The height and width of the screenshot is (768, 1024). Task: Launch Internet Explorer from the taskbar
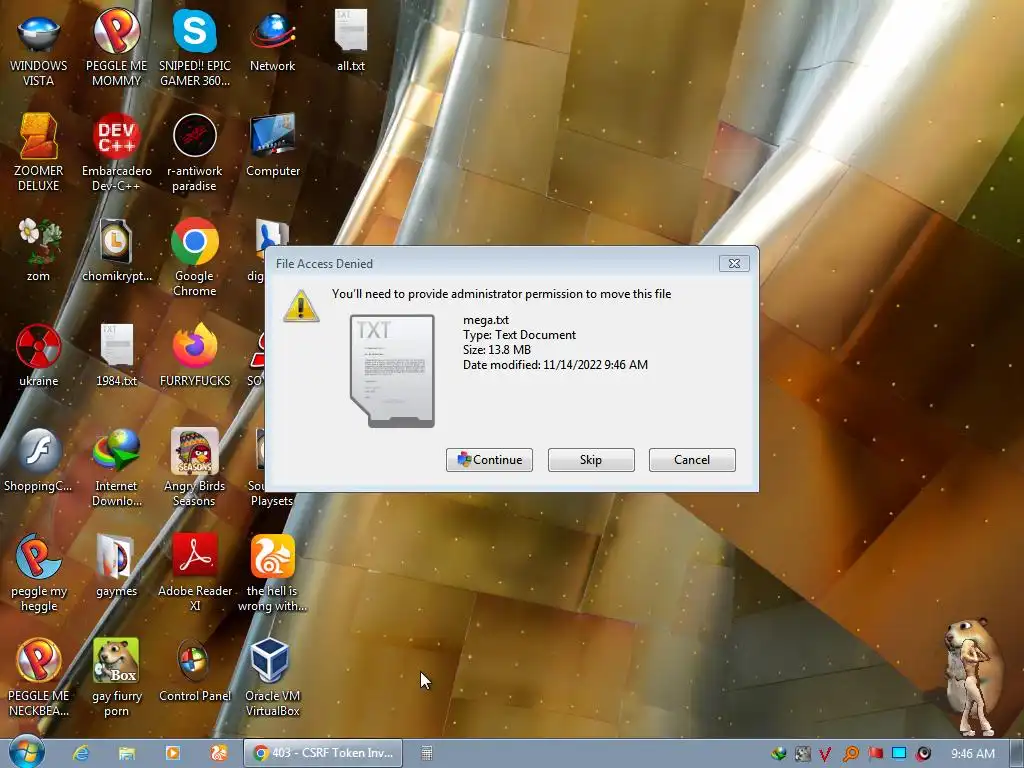click(81, 753)
